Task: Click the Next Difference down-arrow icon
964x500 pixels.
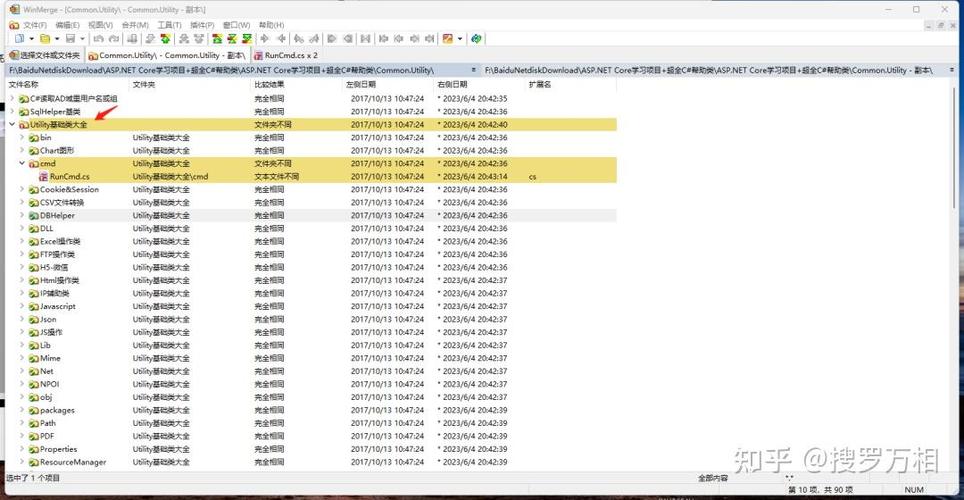Action: [149, 39]
